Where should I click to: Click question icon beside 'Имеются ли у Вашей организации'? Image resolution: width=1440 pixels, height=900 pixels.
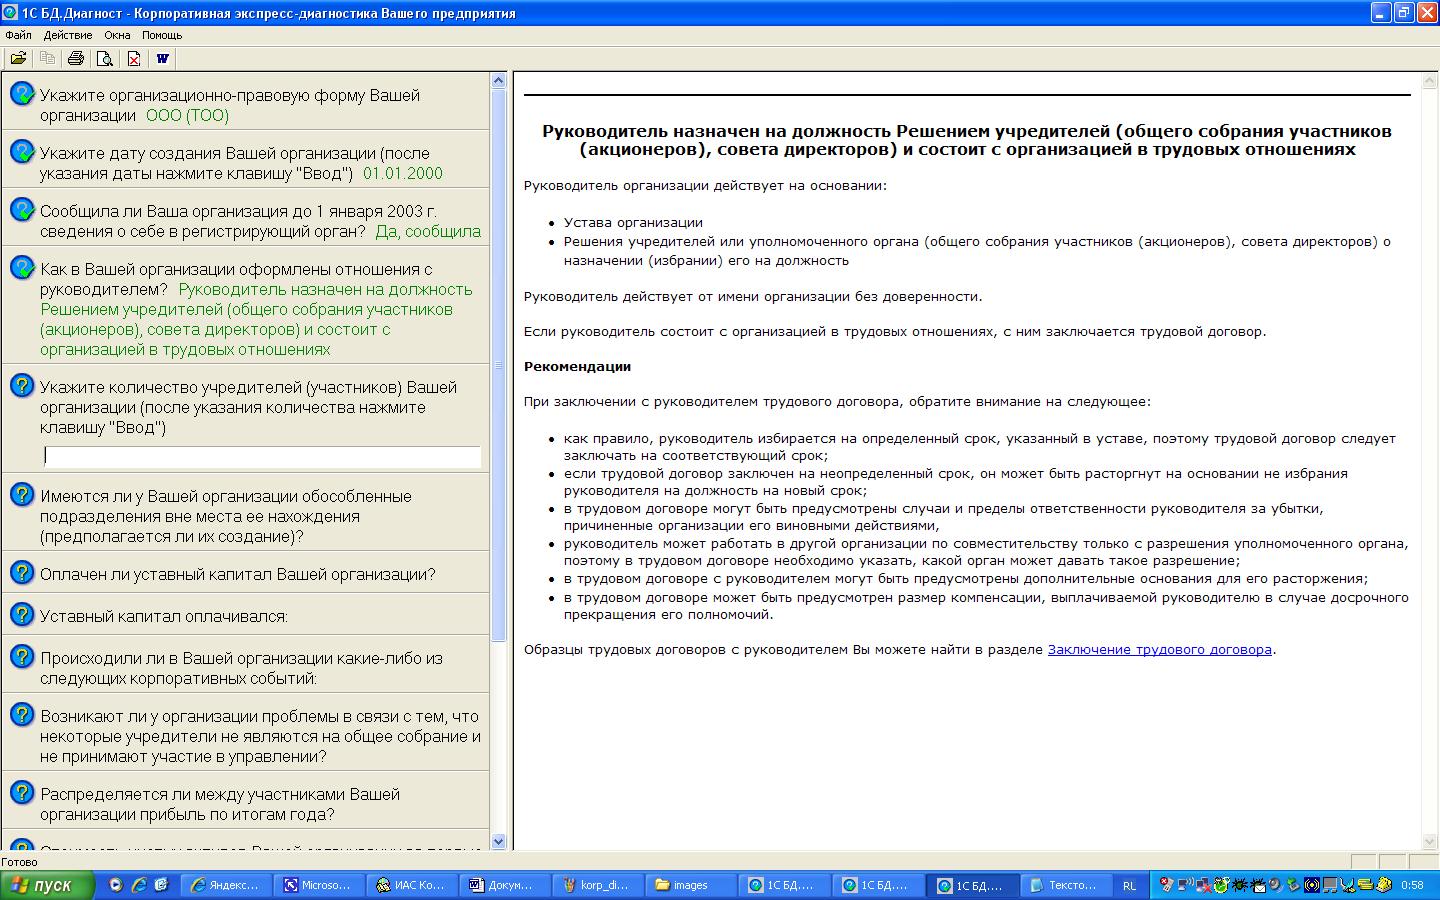click(22, 495)
